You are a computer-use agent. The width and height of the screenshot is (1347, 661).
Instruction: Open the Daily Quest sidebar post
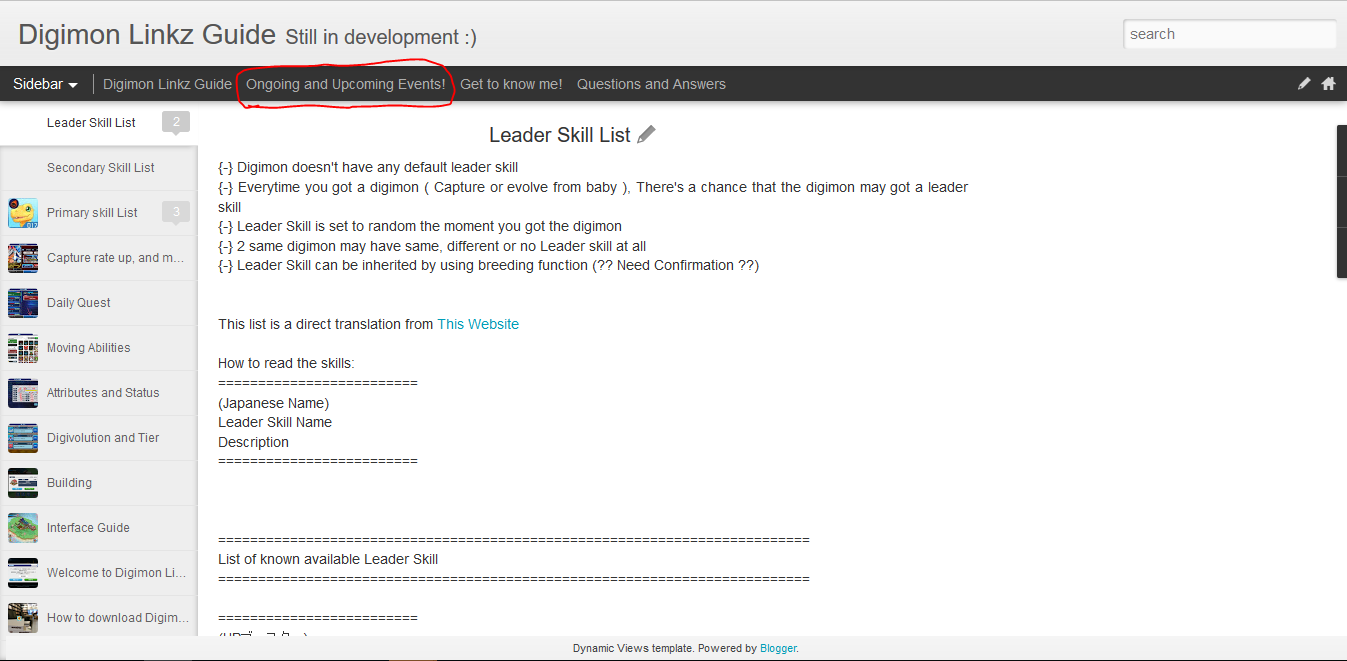pos(98,303)
